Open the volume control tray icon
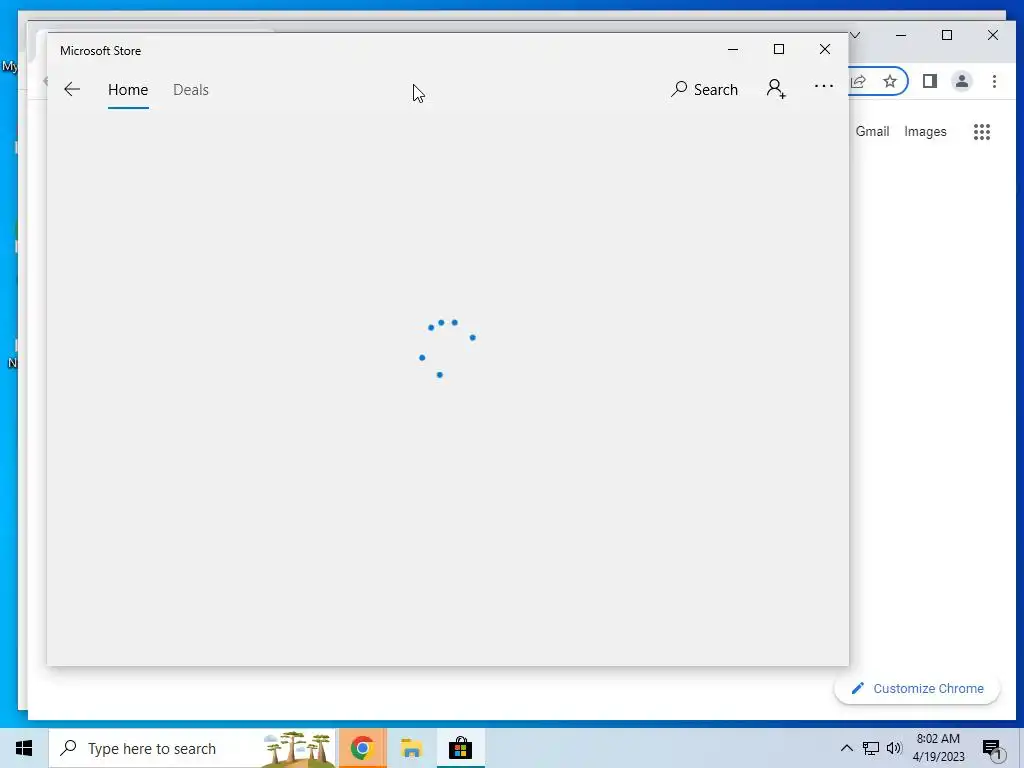The width and height of the screenshot is (1024, 768). 894,748
